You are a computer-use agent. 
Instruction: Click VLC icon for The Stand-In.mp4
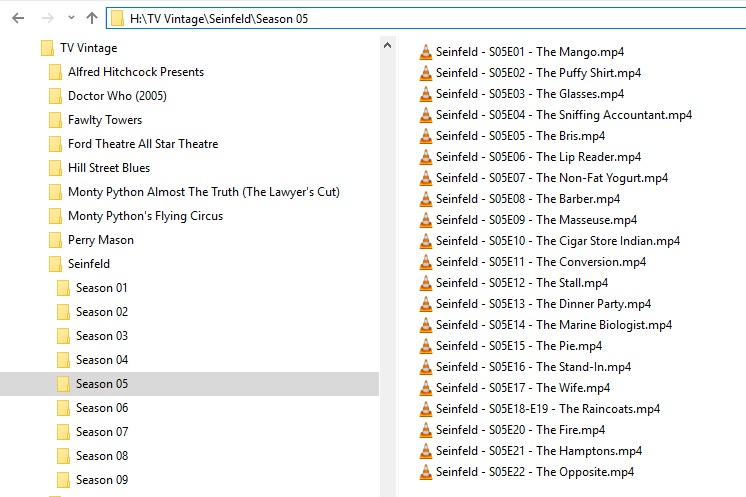click(x=426, y=367)
